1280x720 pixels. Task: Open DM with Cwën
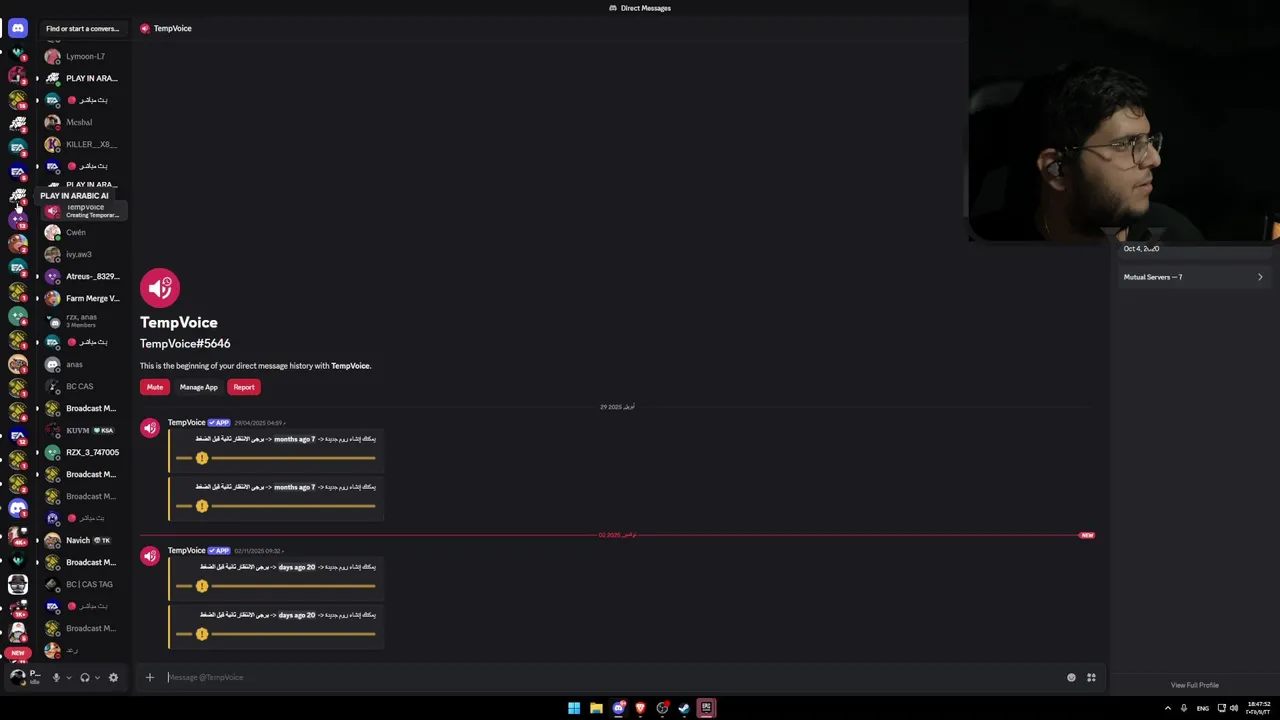(x=84, y=232)
